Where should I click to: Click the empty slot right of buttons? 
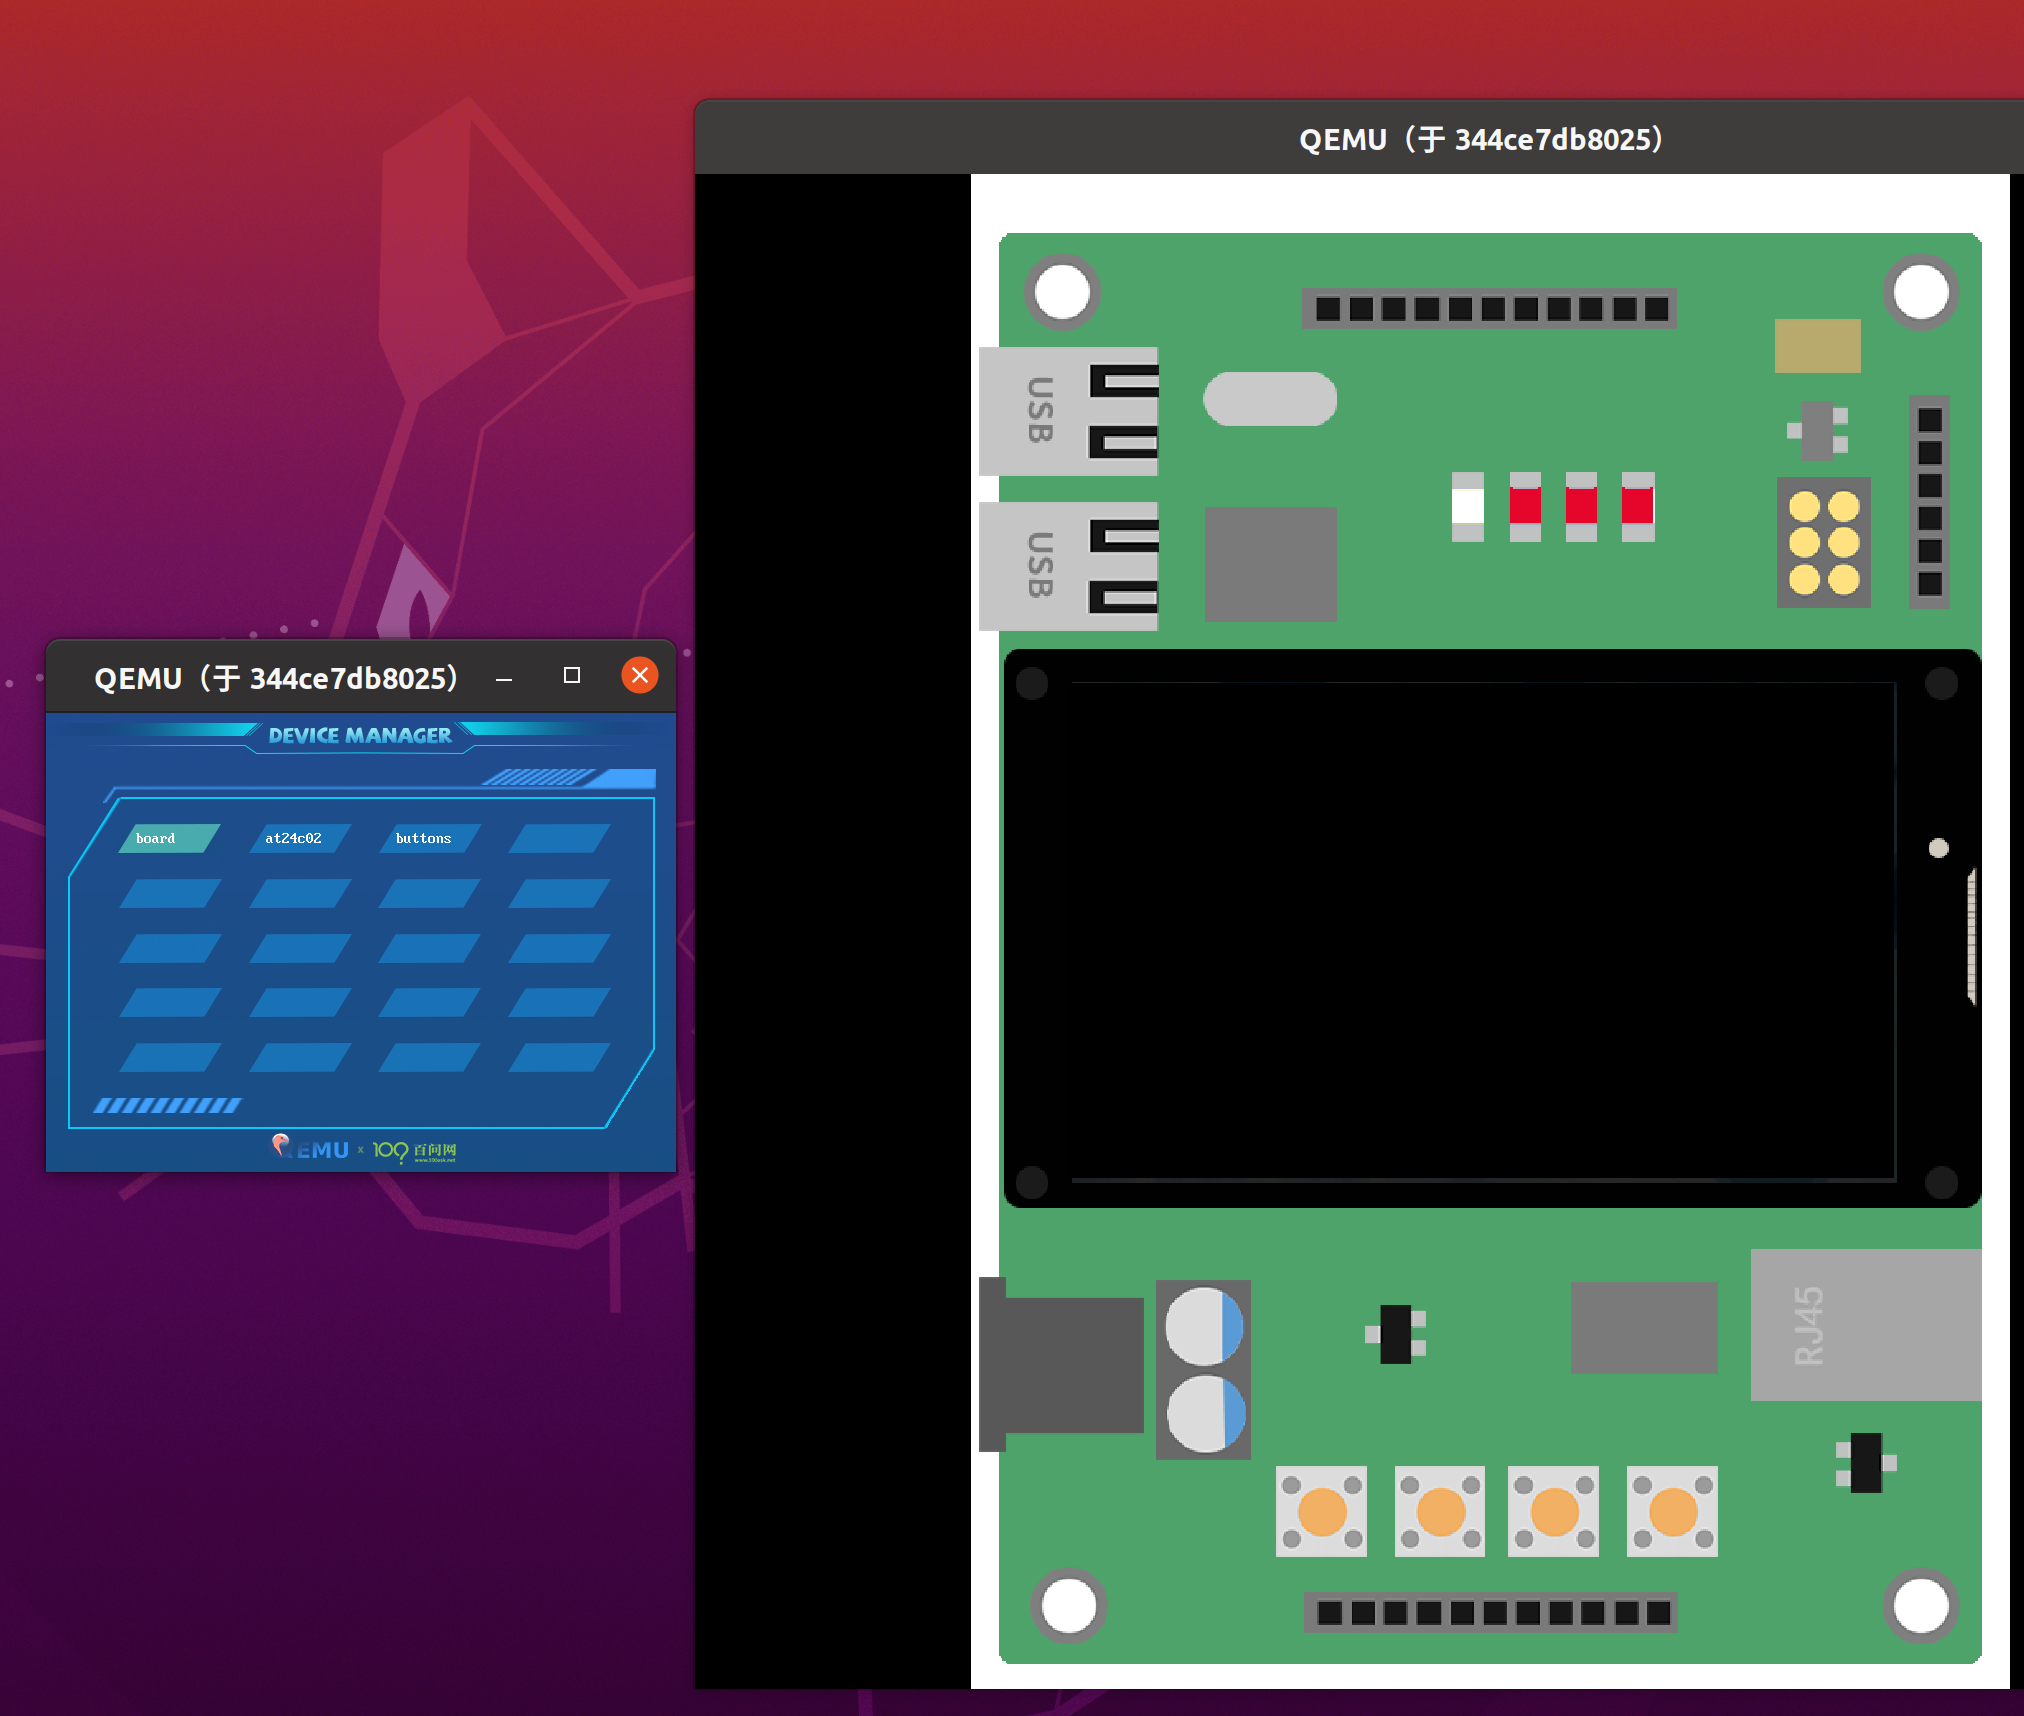pyautogui.click(x=558, y=838)
